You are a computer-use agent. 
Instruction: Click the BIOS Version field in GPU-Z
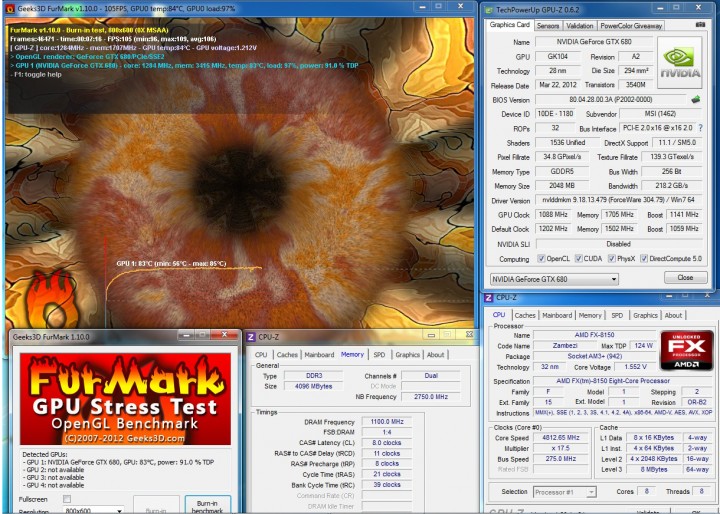[x=611, y=99]
